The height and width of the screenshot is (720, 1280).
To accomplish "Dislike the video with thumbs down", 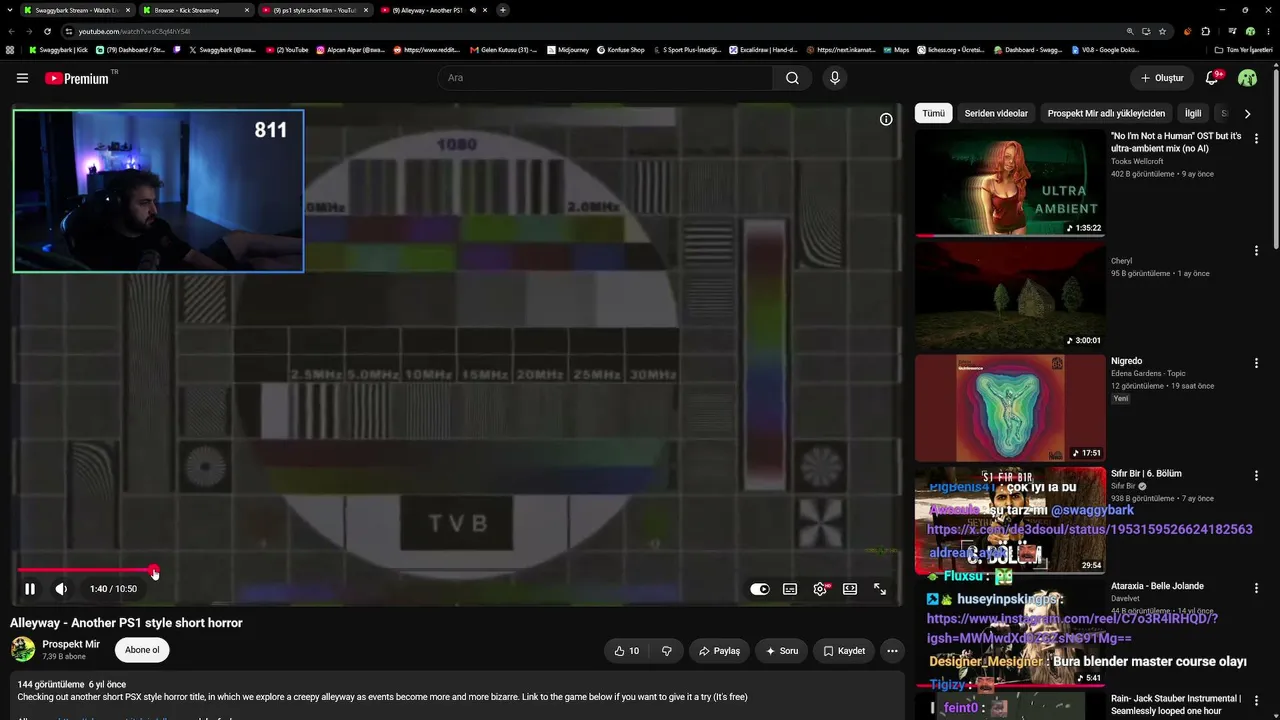I will tap(666, 651).
